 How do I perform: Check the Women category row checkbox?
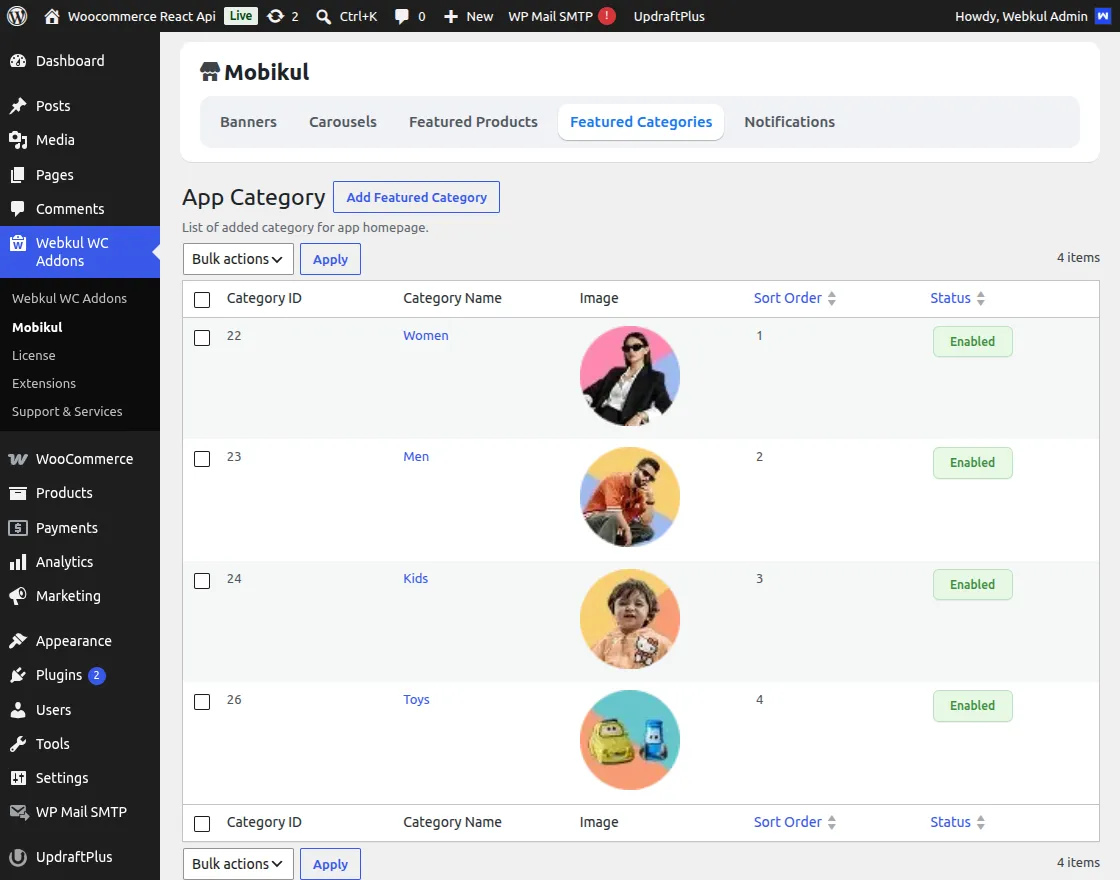[202, 338]
